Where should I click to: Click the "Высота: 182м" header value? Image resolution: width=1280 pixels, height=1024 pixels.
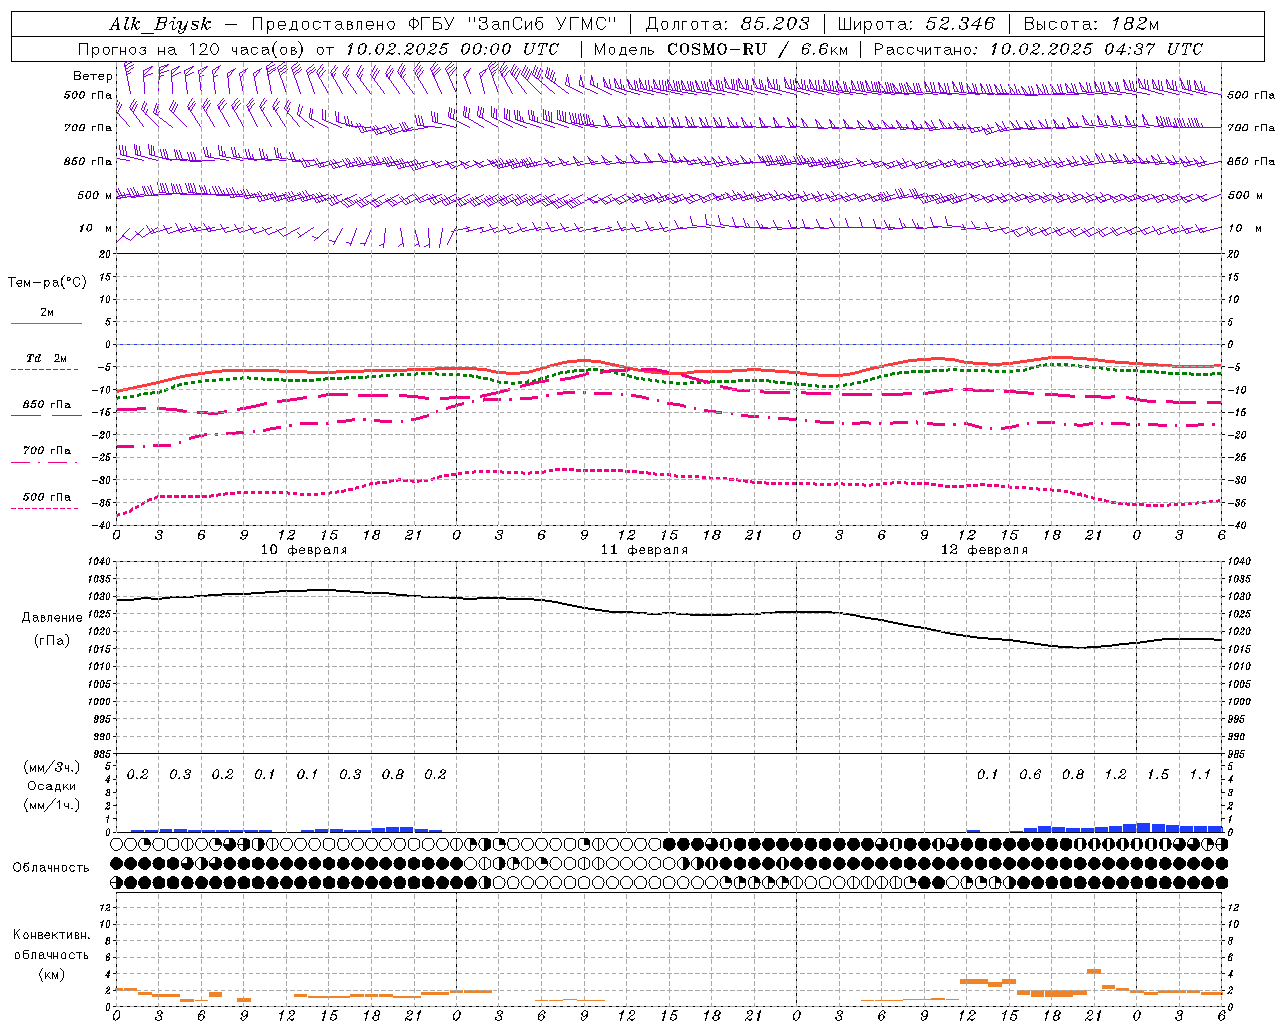tap(1091, 24)
